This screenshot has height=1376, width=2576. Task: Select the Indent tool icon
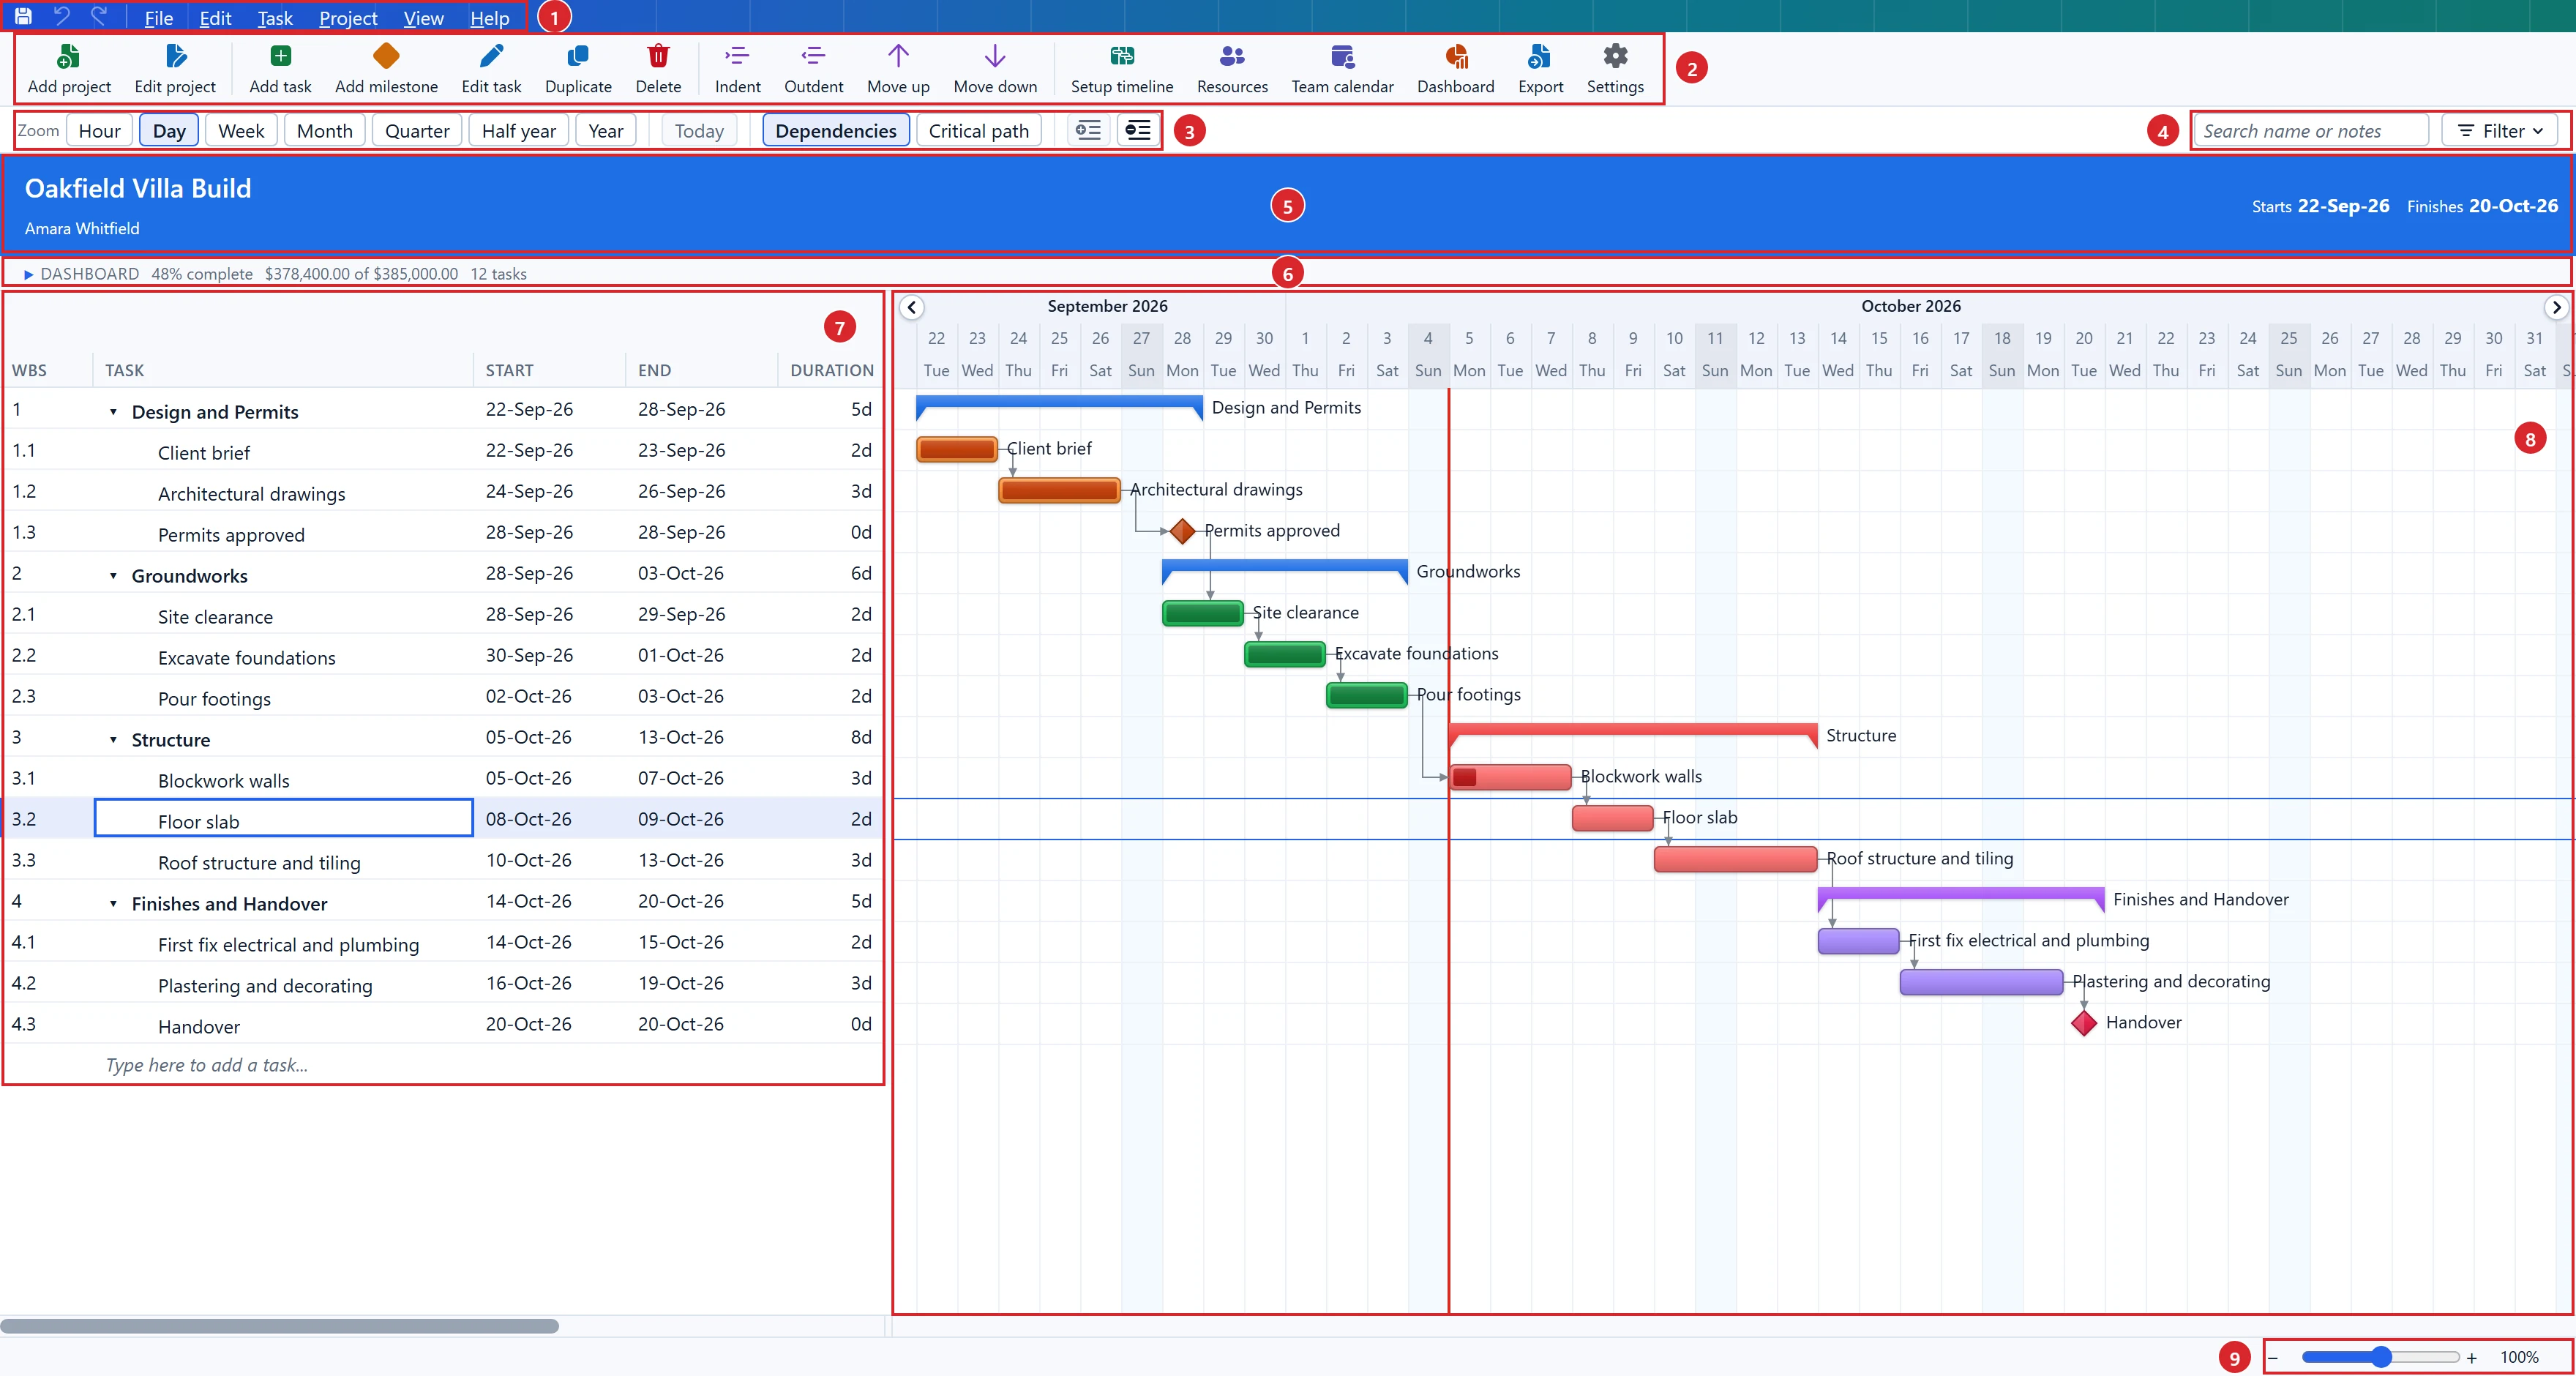tap(737, 56)
